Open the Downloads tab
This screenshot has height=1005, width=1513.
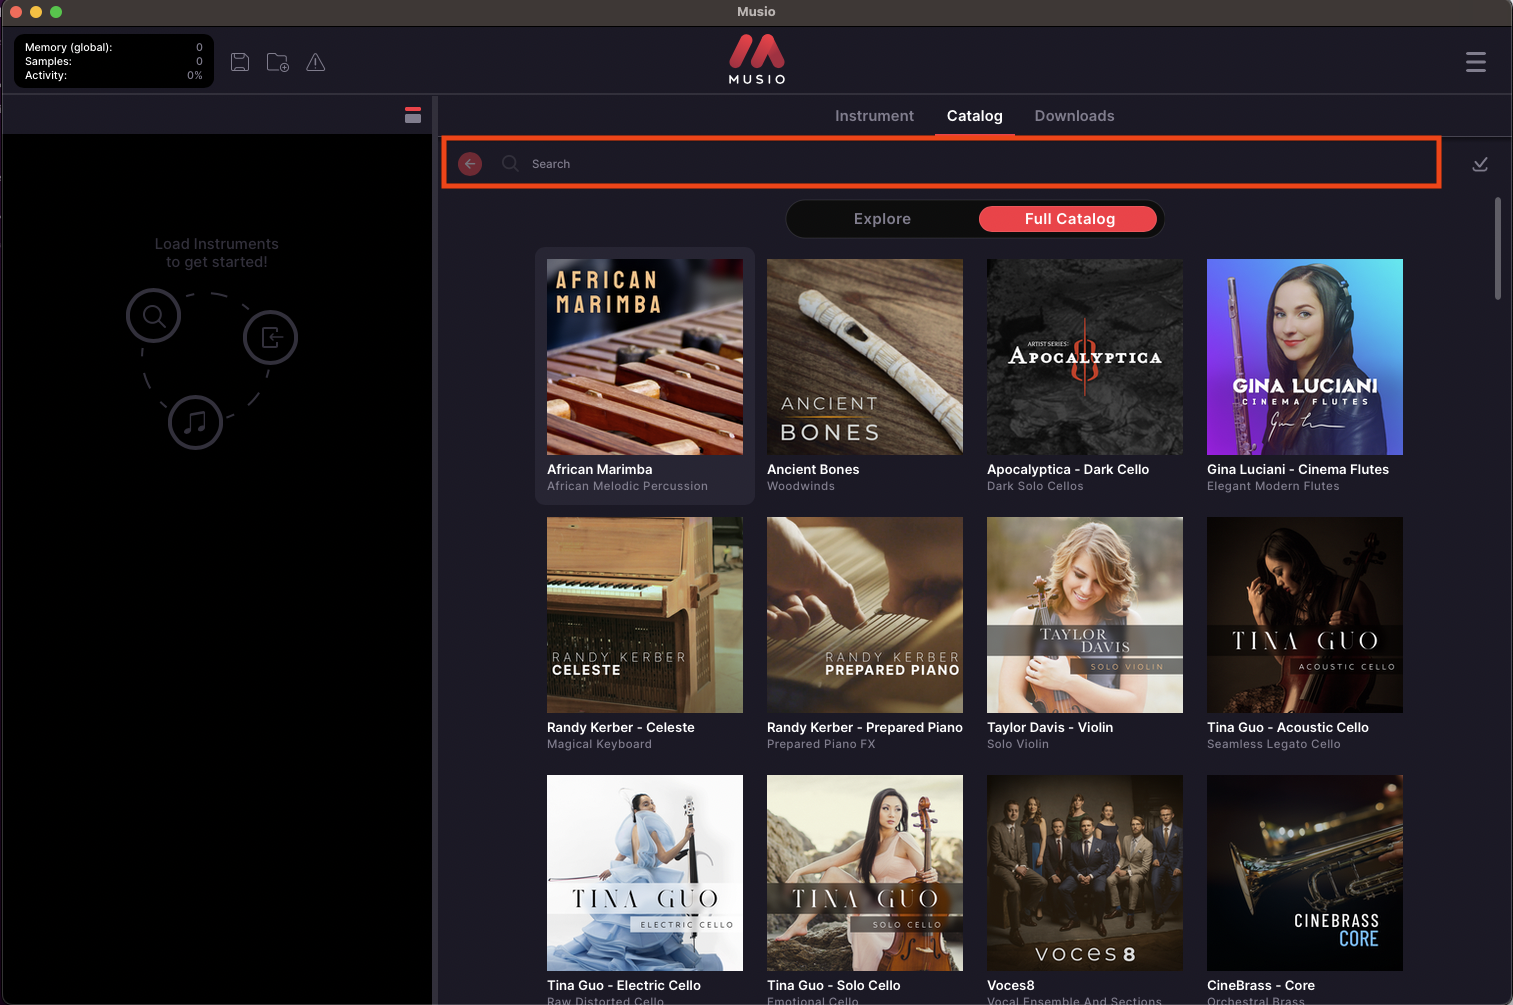pos(1074,116)
